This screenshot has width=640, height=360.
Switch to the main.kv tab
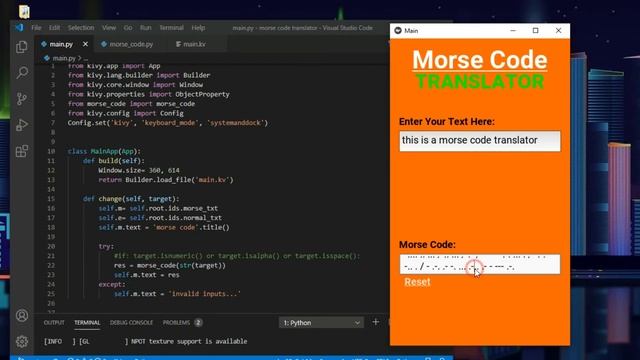194,44
